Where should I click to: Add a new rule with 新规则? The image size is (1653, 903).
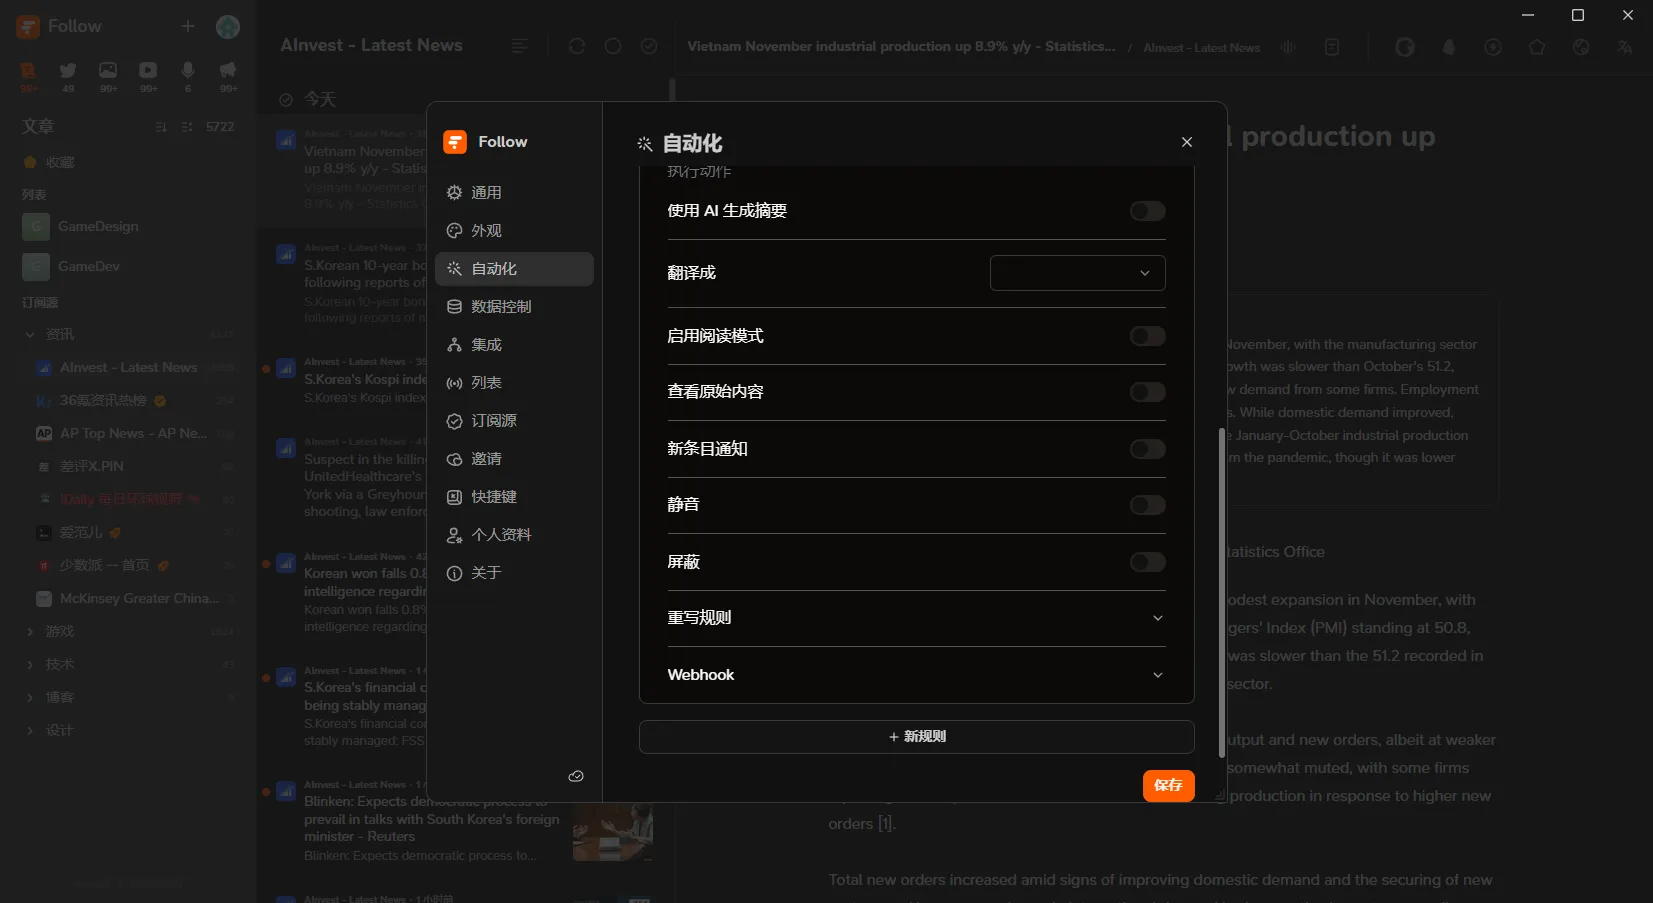click(x=917, y=737)
